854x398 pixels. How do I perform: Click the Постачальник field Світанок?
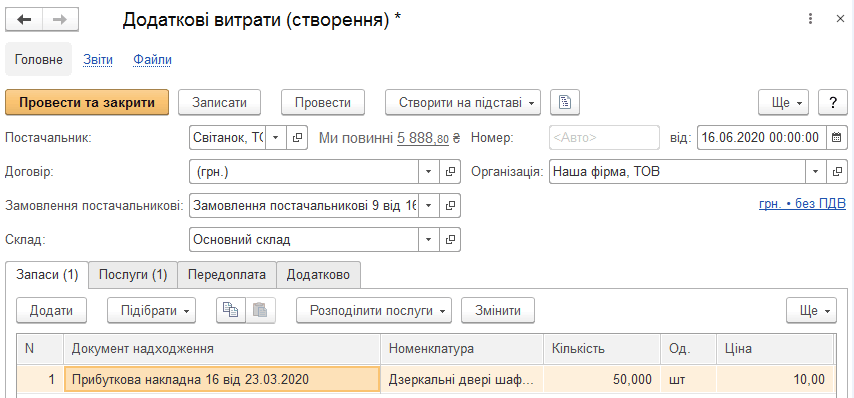point(228,138)
